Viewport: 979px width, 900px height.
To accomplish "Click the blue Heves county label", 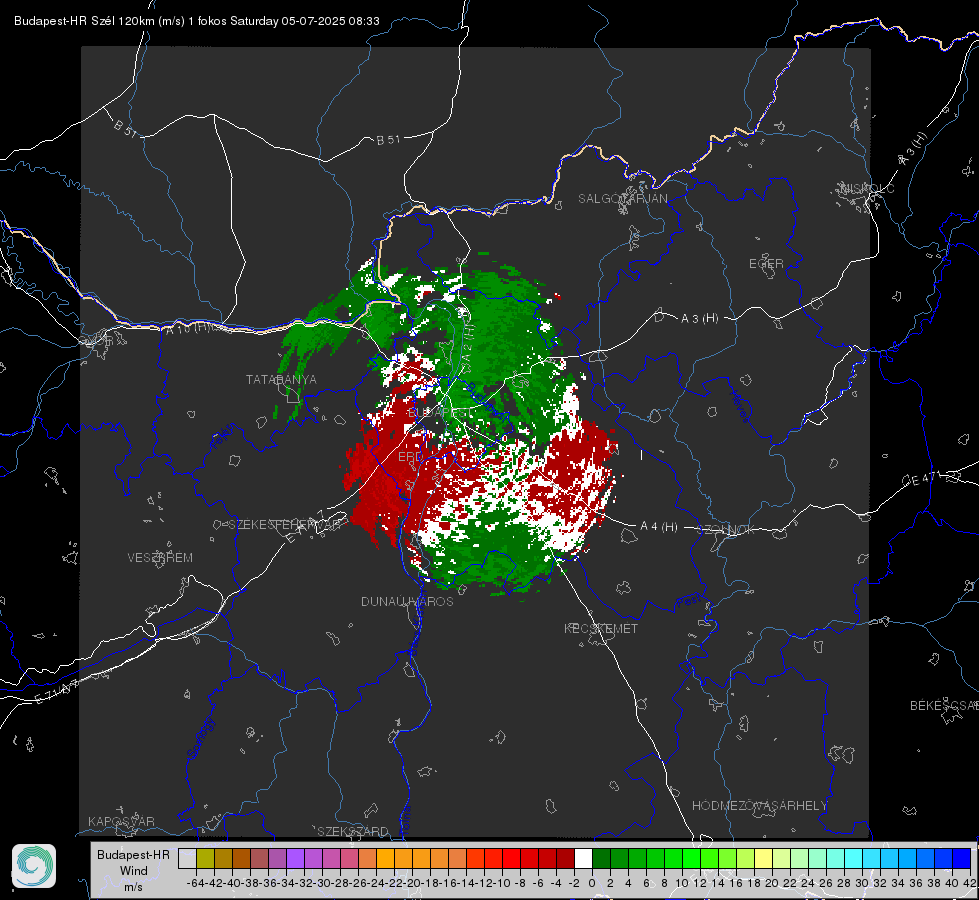I will tap(739, 407).
